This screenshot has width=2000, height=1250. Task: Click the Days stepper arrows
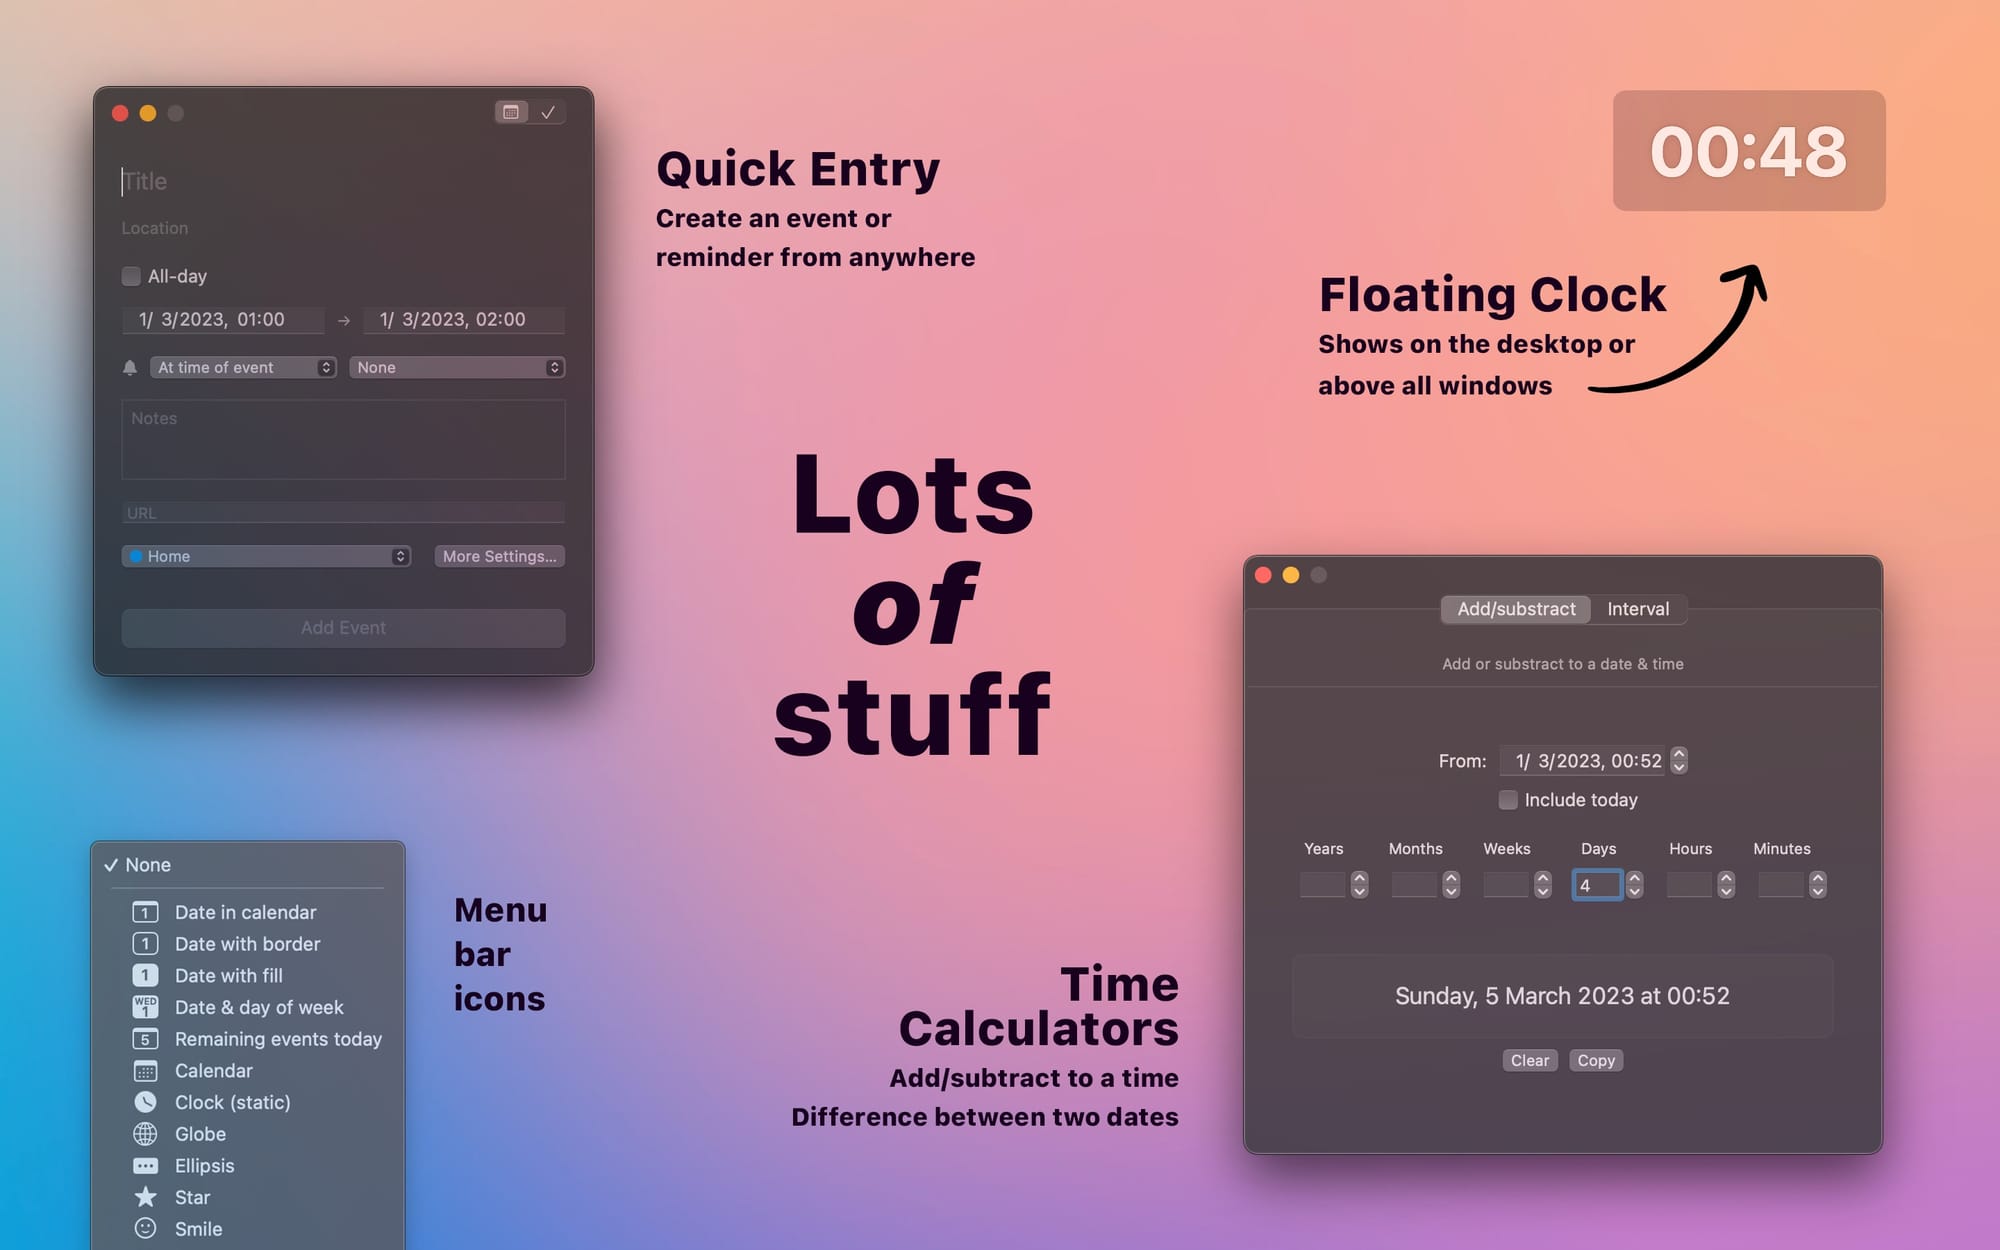[x=1635, y=885]
